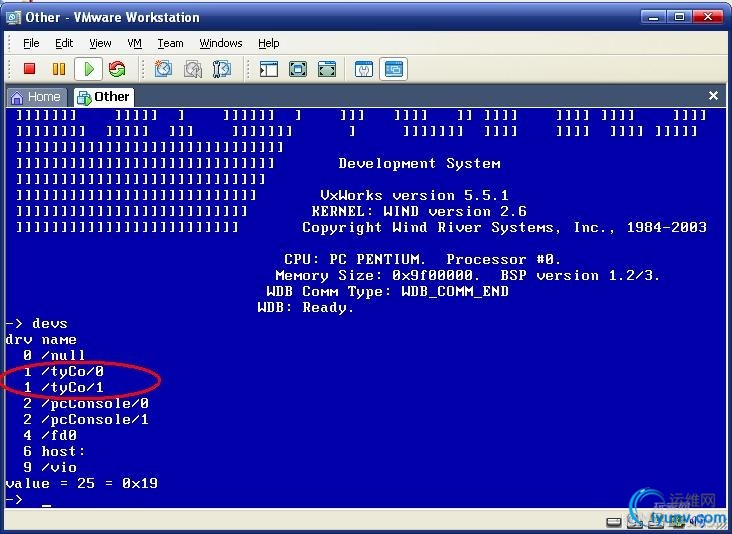Switch to the Home tab
Viewport: 732px width, 534px height.
click(x=36, y=97)
